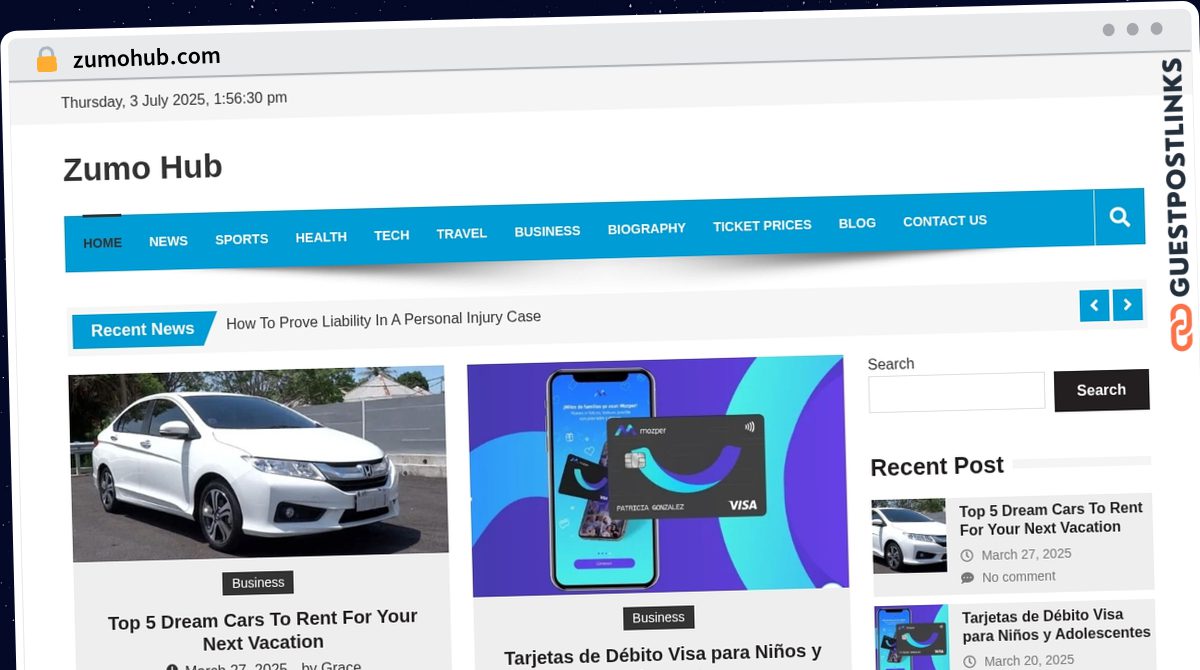Focus the sidebar search text field
Viewport: 1200px width, 670px height.
pos(956,392)
